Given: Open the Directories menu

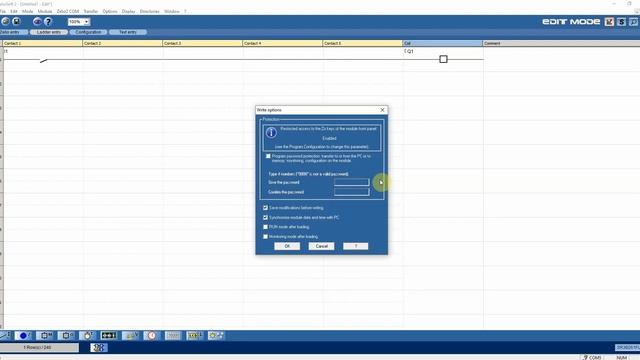Looking at the screenshot, I should pyautogui.click(x=149, y=11).
